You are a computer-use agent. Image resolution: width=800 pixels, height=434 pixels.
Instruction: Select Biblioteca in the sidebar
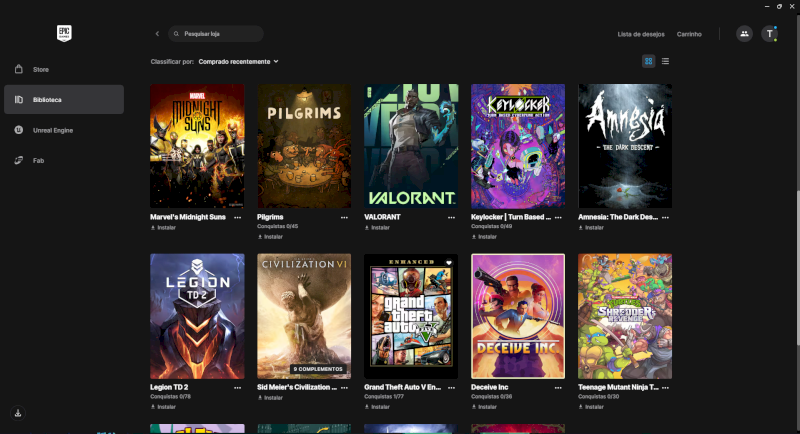[64, 99]
